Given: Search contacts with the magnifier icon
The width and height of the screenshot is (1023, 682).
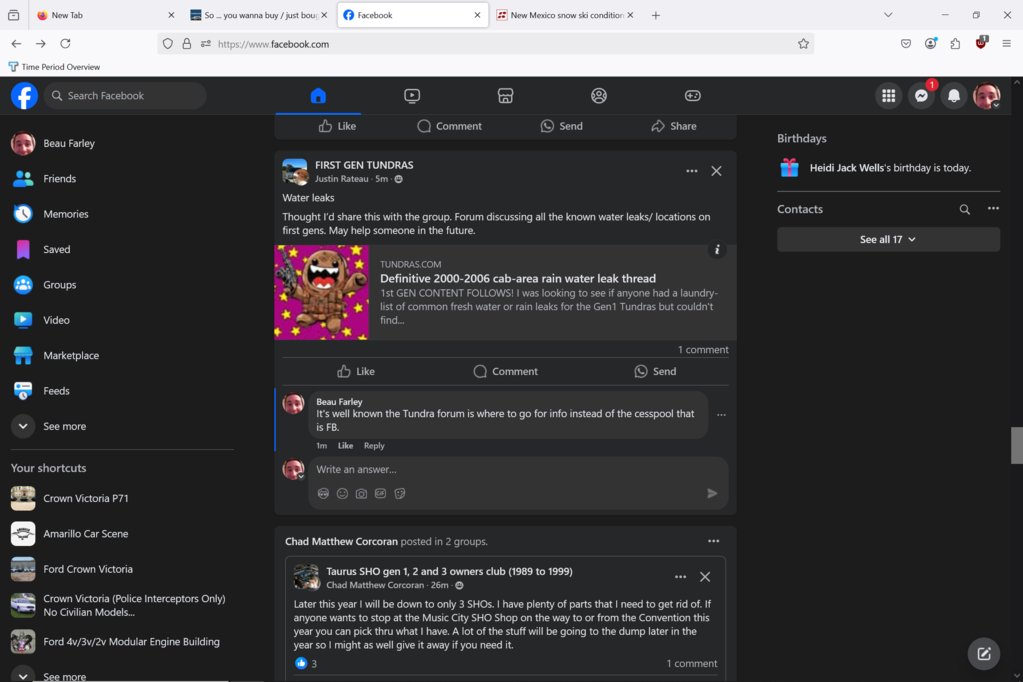Looking at the screenshot, I should pyautogui.click(x=964, y=209).
